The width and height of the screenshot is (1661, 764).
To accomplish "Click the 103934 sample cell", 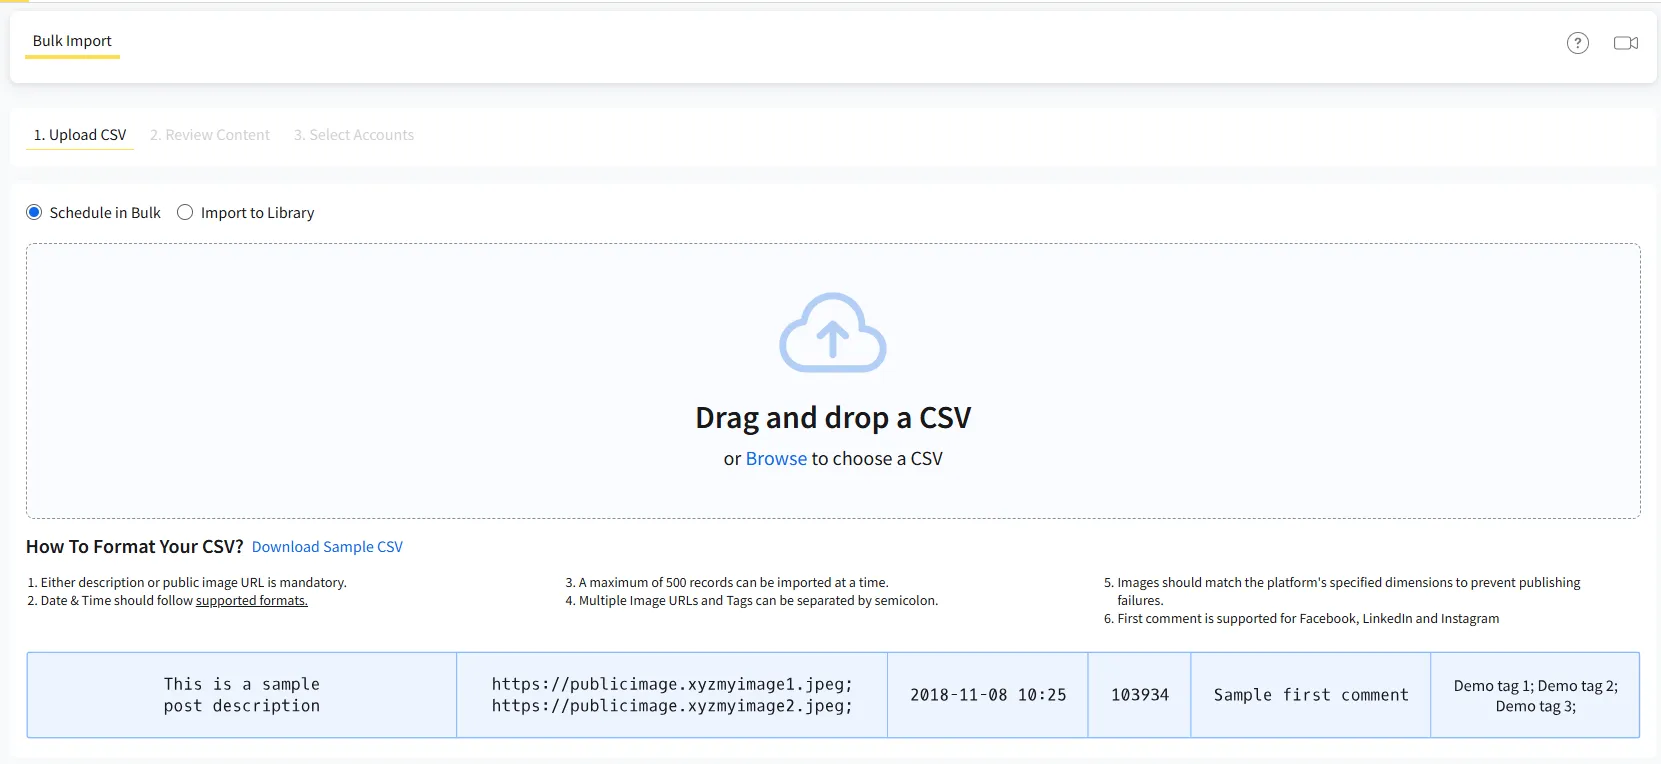I will click(x=1140, y=695).
